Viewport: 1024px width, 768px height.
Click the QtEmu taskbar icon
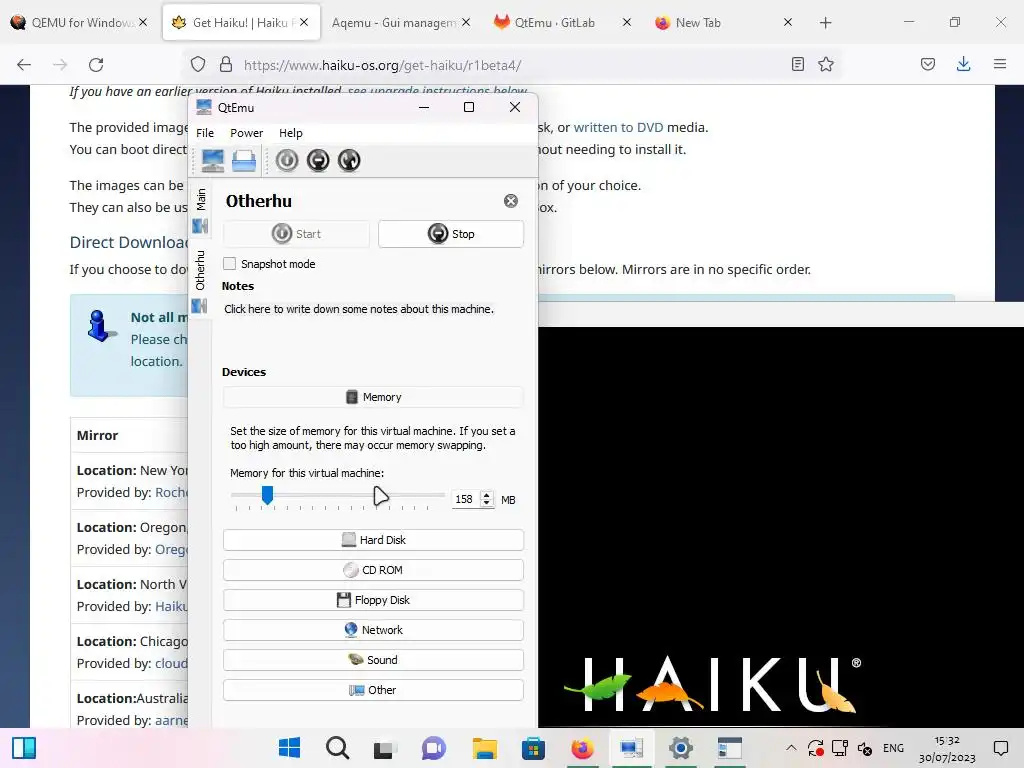pyautogui.click(x=631, y=748)
